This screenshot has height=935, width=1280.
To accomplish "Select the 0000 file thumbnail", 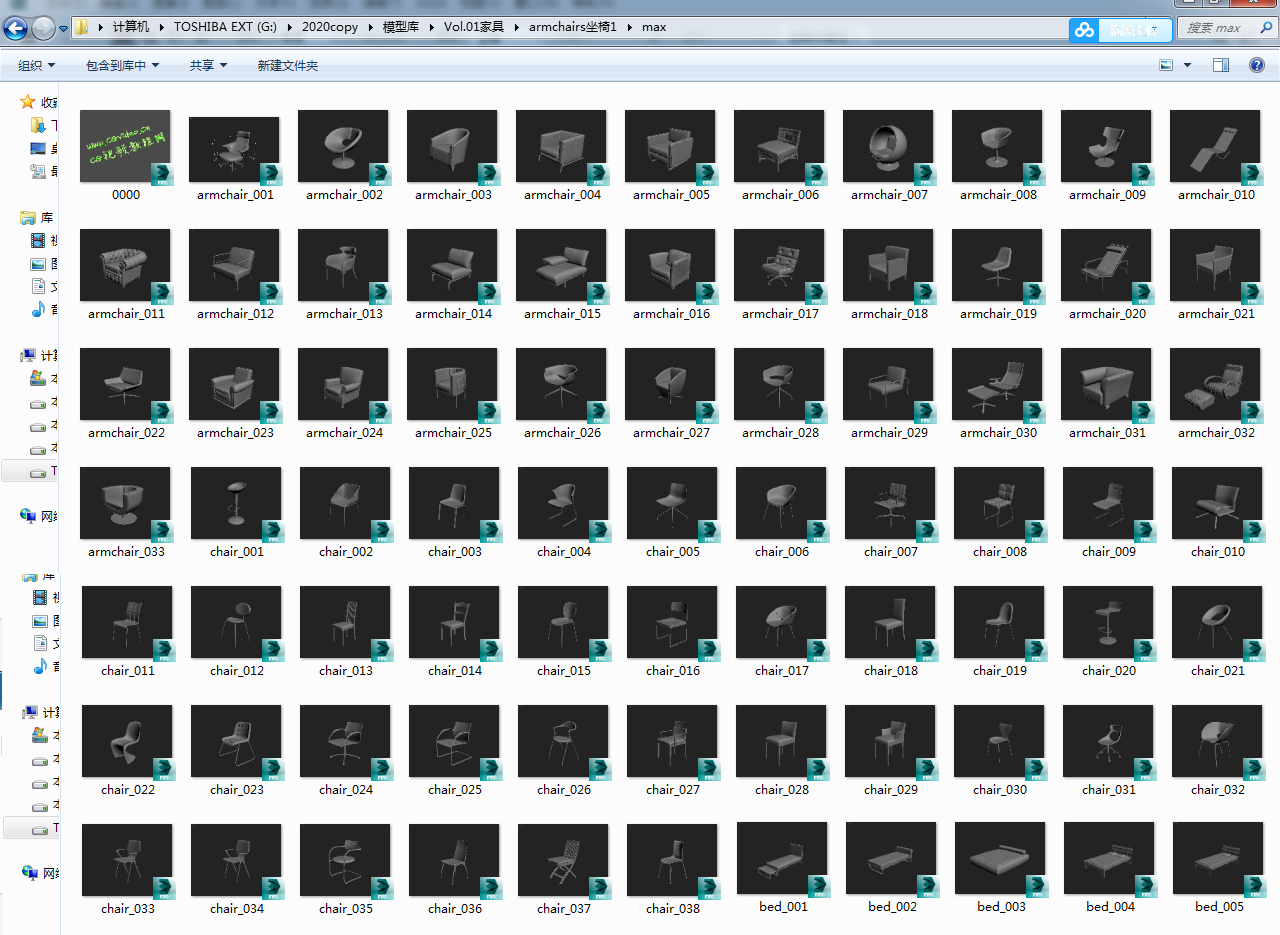I will pyautogui.click(x=125, y=147).
